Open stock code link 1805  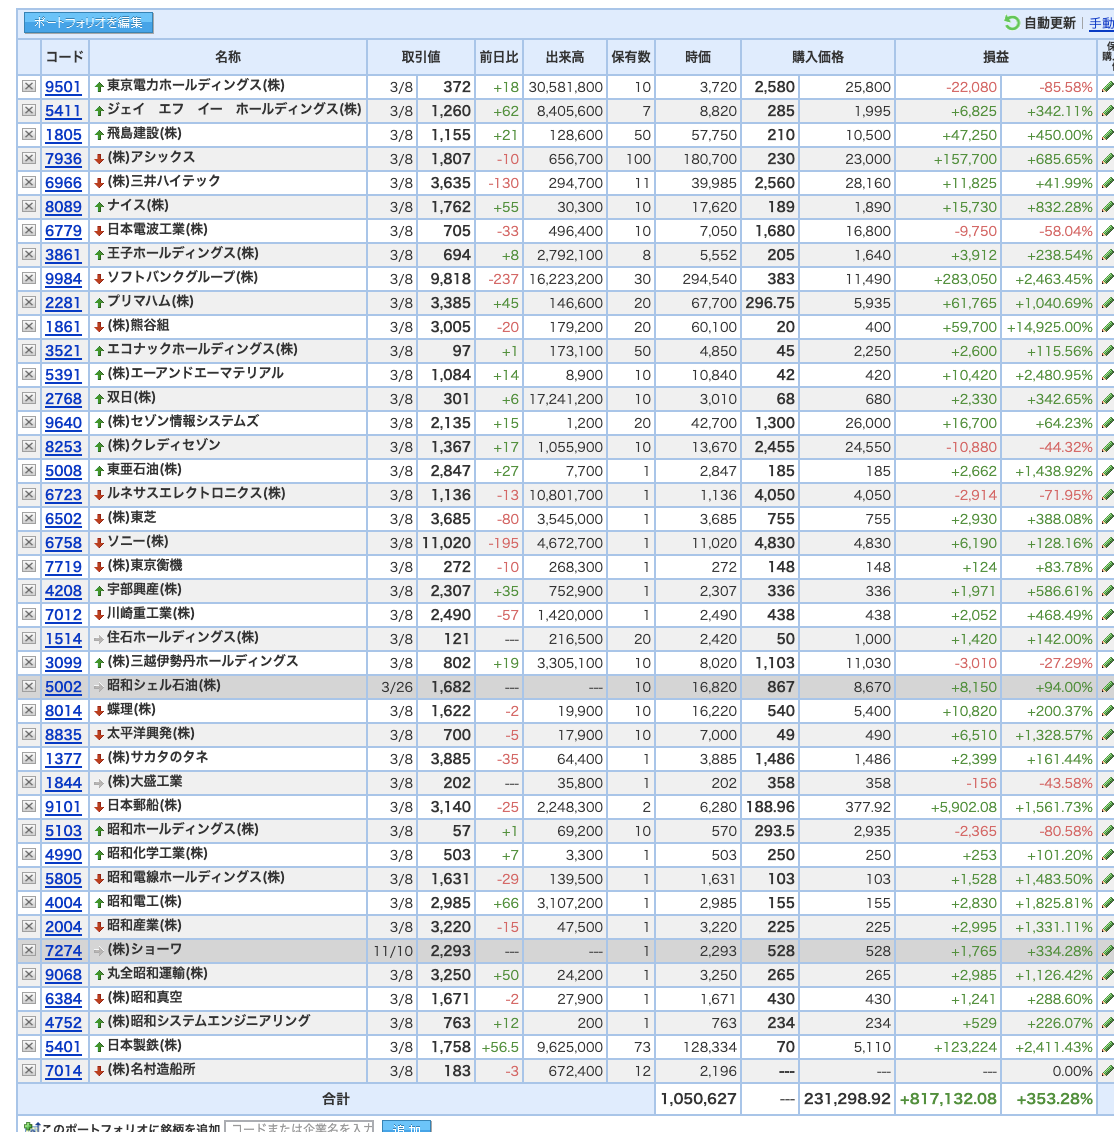coord(63,135)
